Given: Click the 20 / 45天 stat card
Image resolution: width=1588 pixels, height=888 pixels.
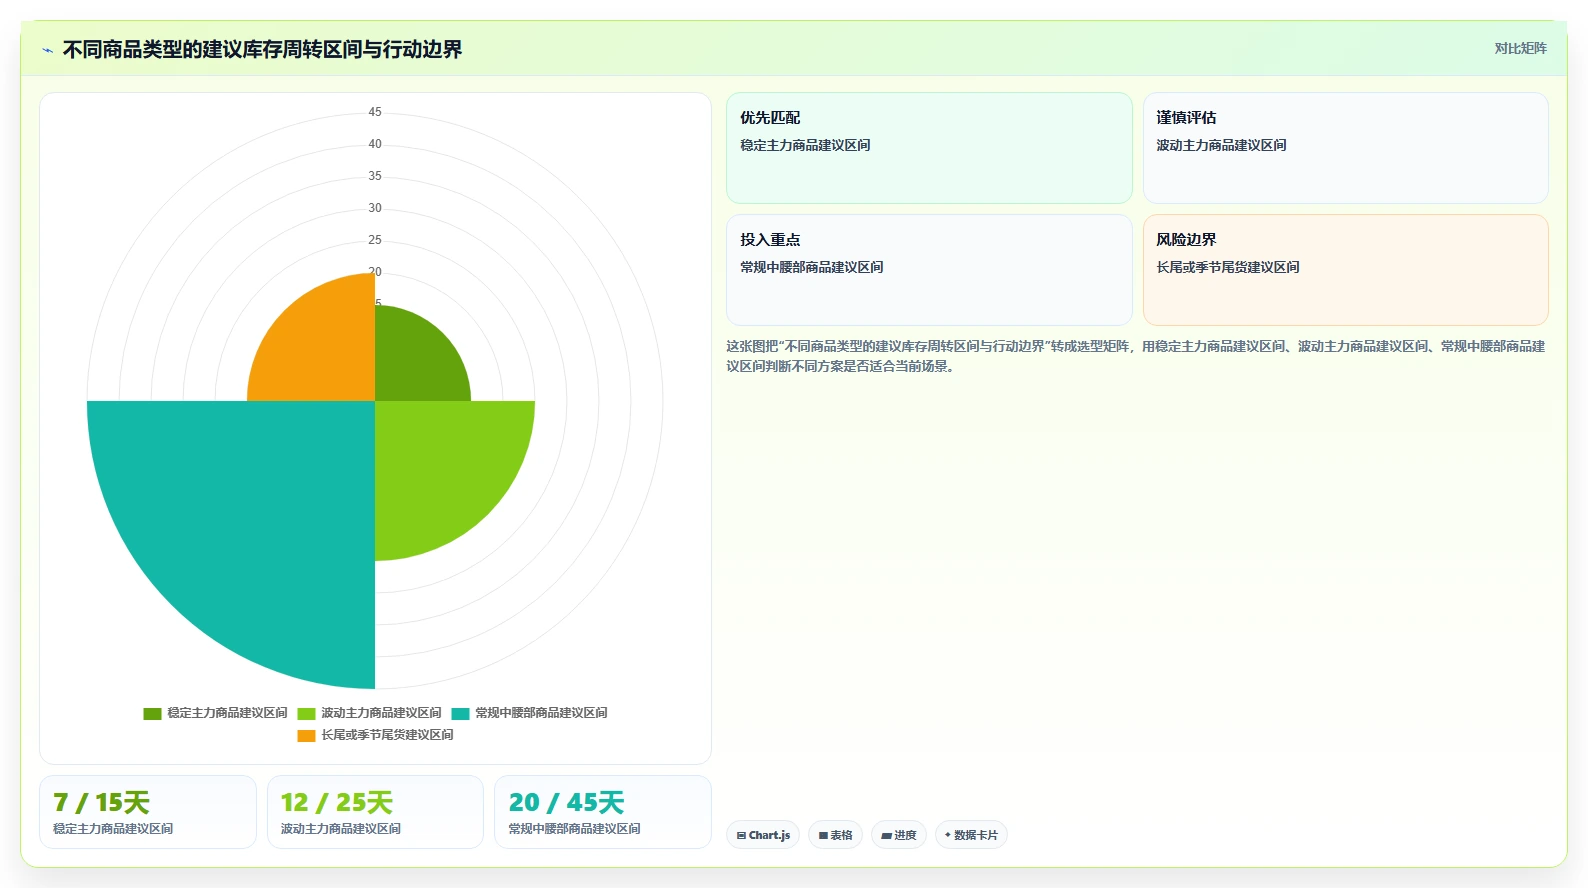Looking at the screenshot, I should (x=603, y=812).
